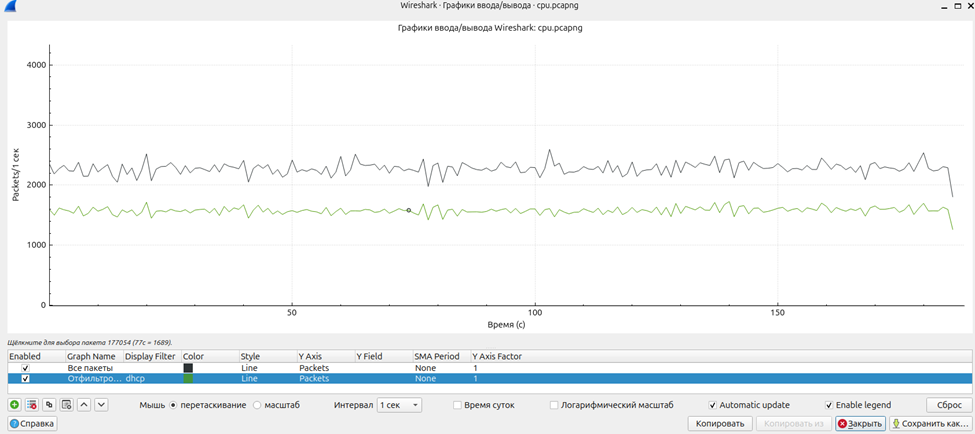The image size is (975, 434).
Task: Click the dhcp display filter cell
Action: coord(152,378)
